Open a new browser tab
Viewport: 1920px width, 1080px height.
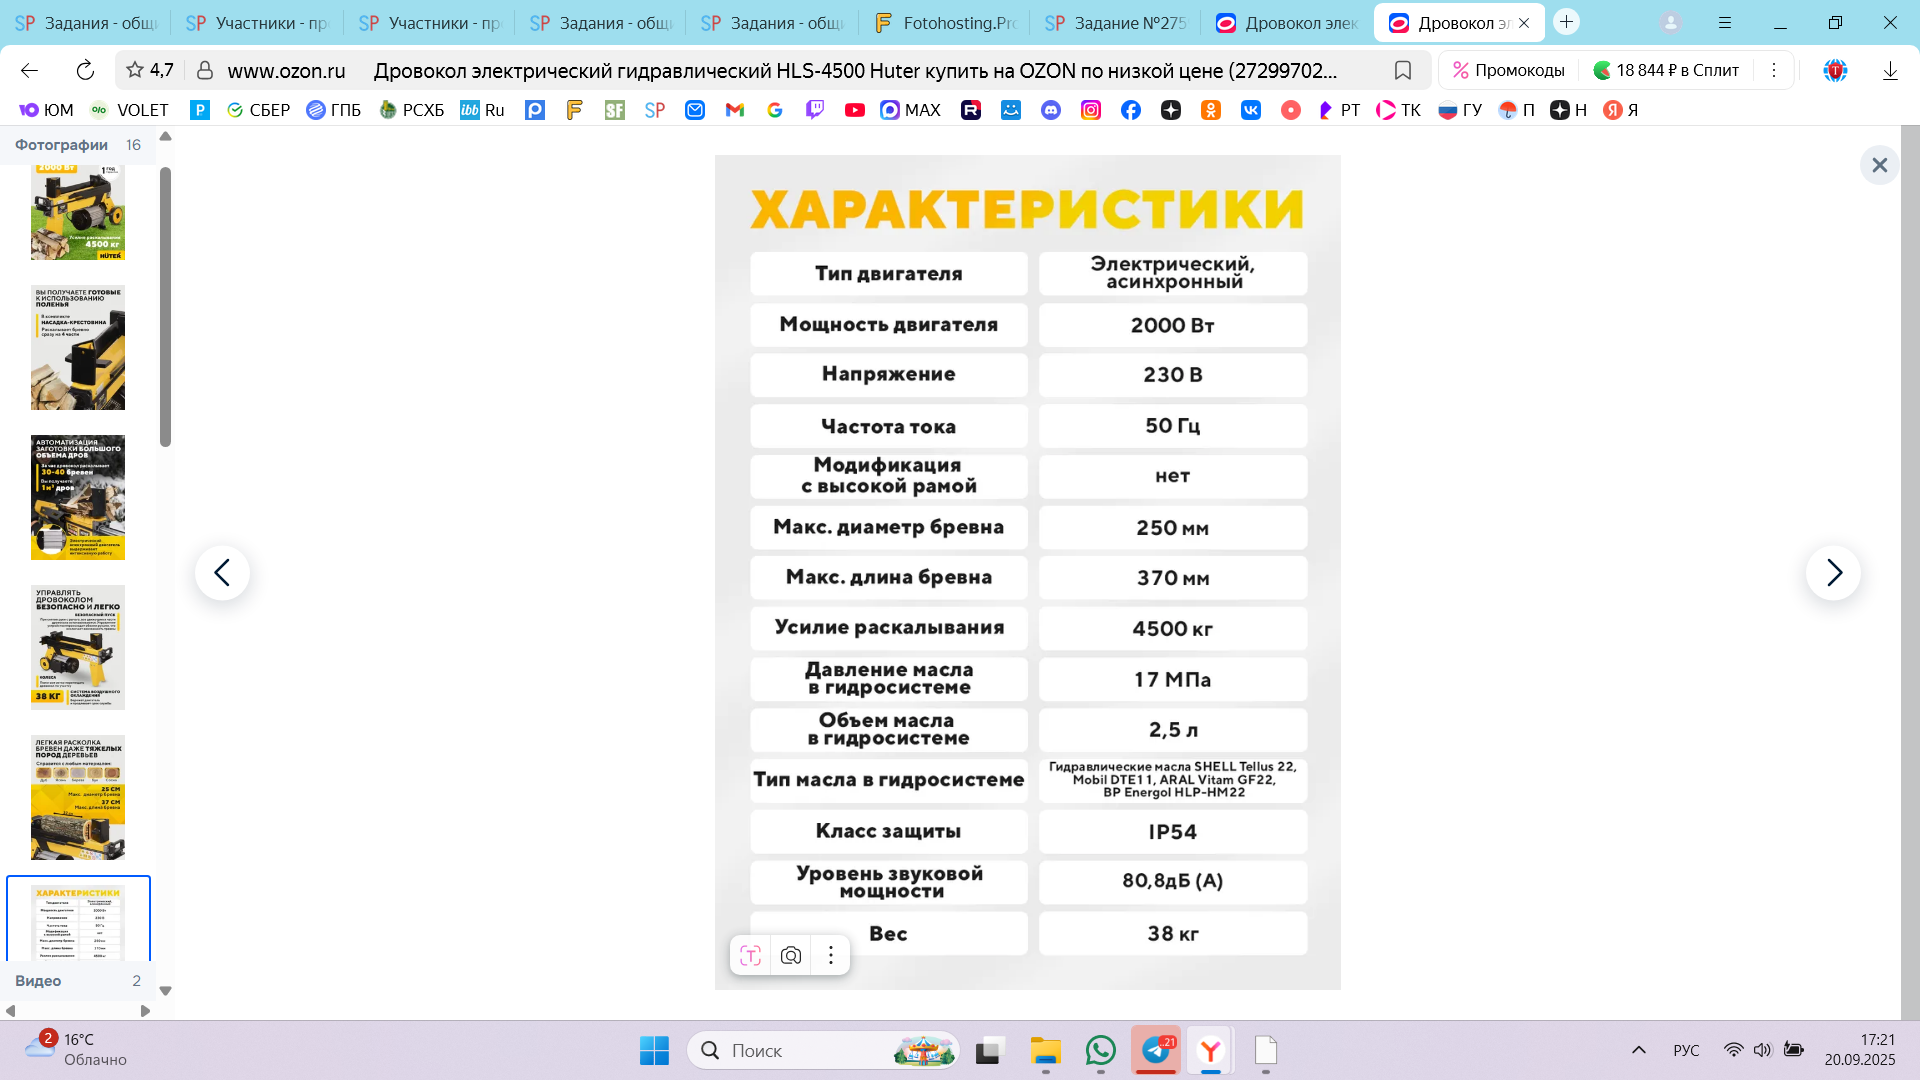[x=1566, y=22]
